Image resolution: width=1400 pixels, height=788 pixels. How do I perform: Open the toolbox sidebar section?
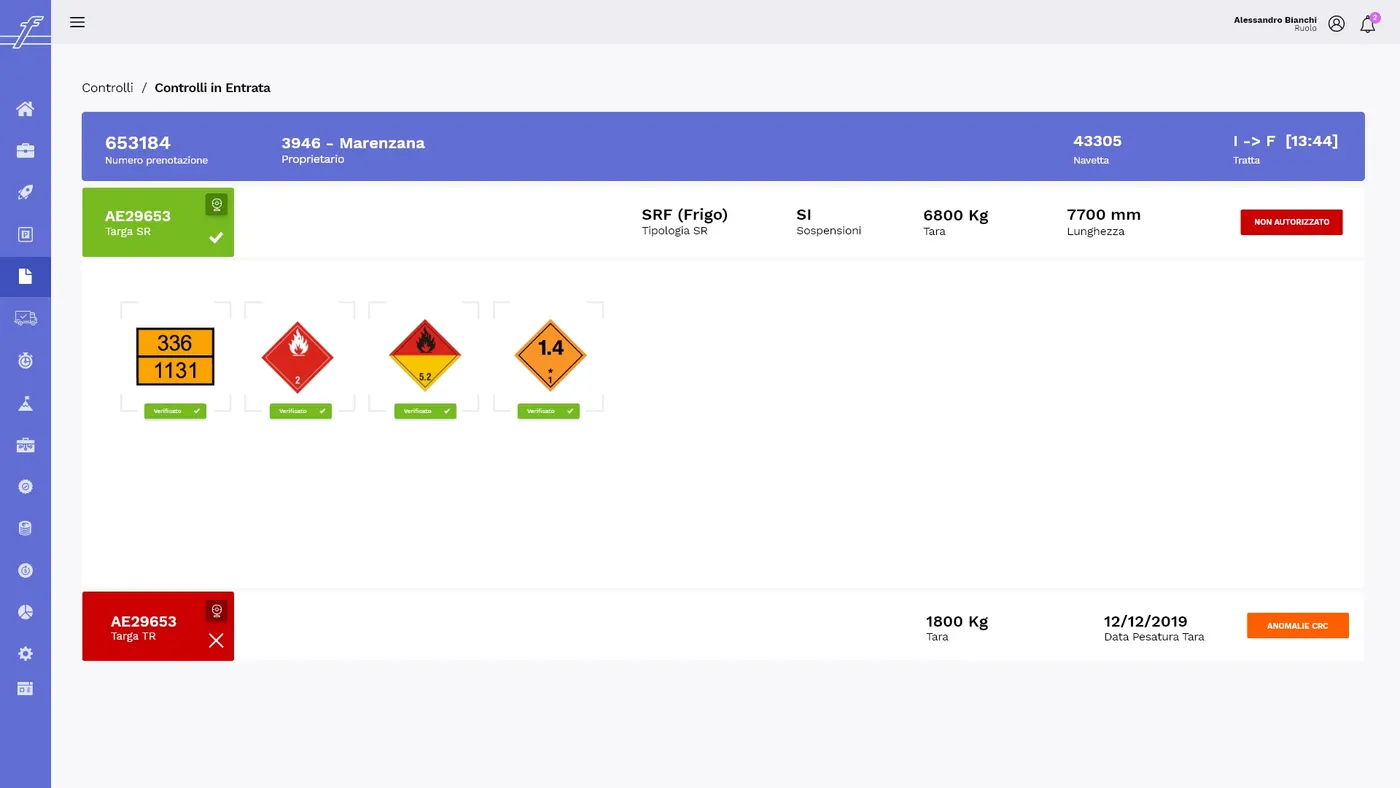[25, 445]
